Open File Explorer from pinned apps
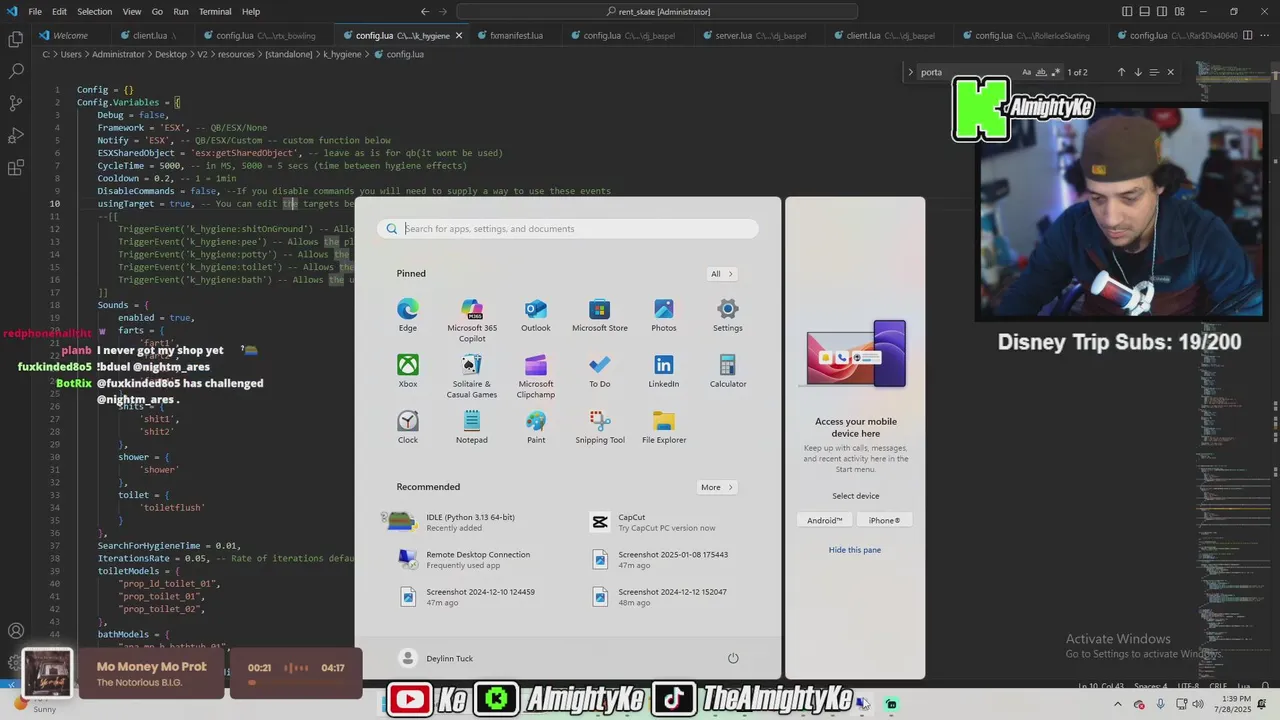 [x=663, y=427]
